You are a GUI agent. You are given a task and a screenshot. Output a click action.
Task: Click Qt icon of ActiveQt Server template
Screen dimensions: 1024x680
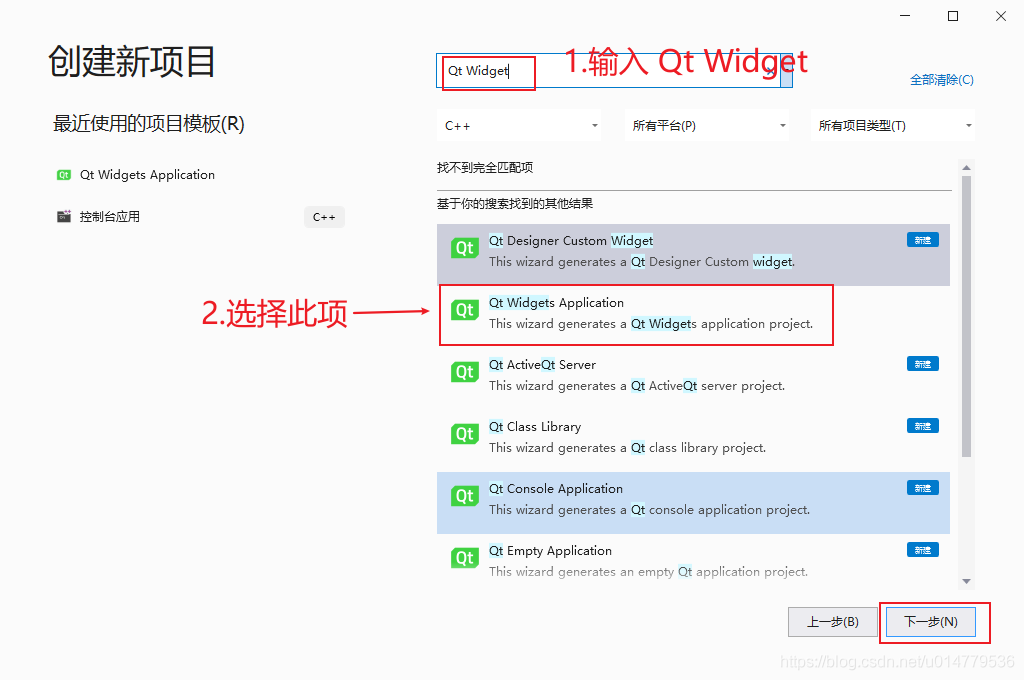pyautogui.click(x=464, y=372)
